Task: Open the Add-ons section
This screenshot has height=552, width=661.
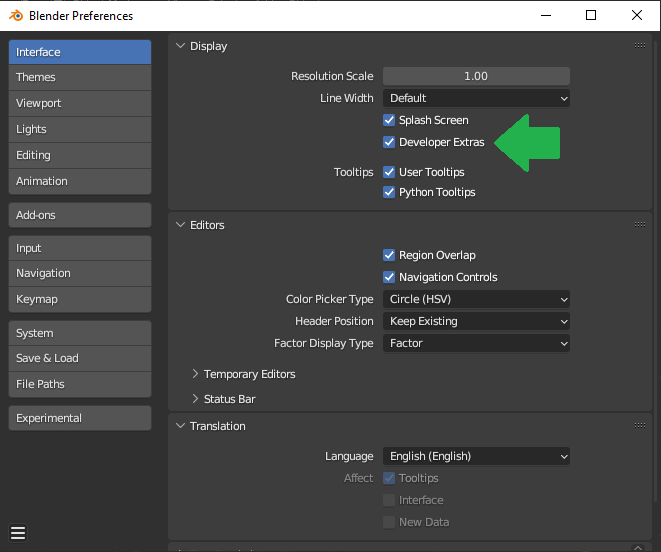Action: click(x=80, y=215)
